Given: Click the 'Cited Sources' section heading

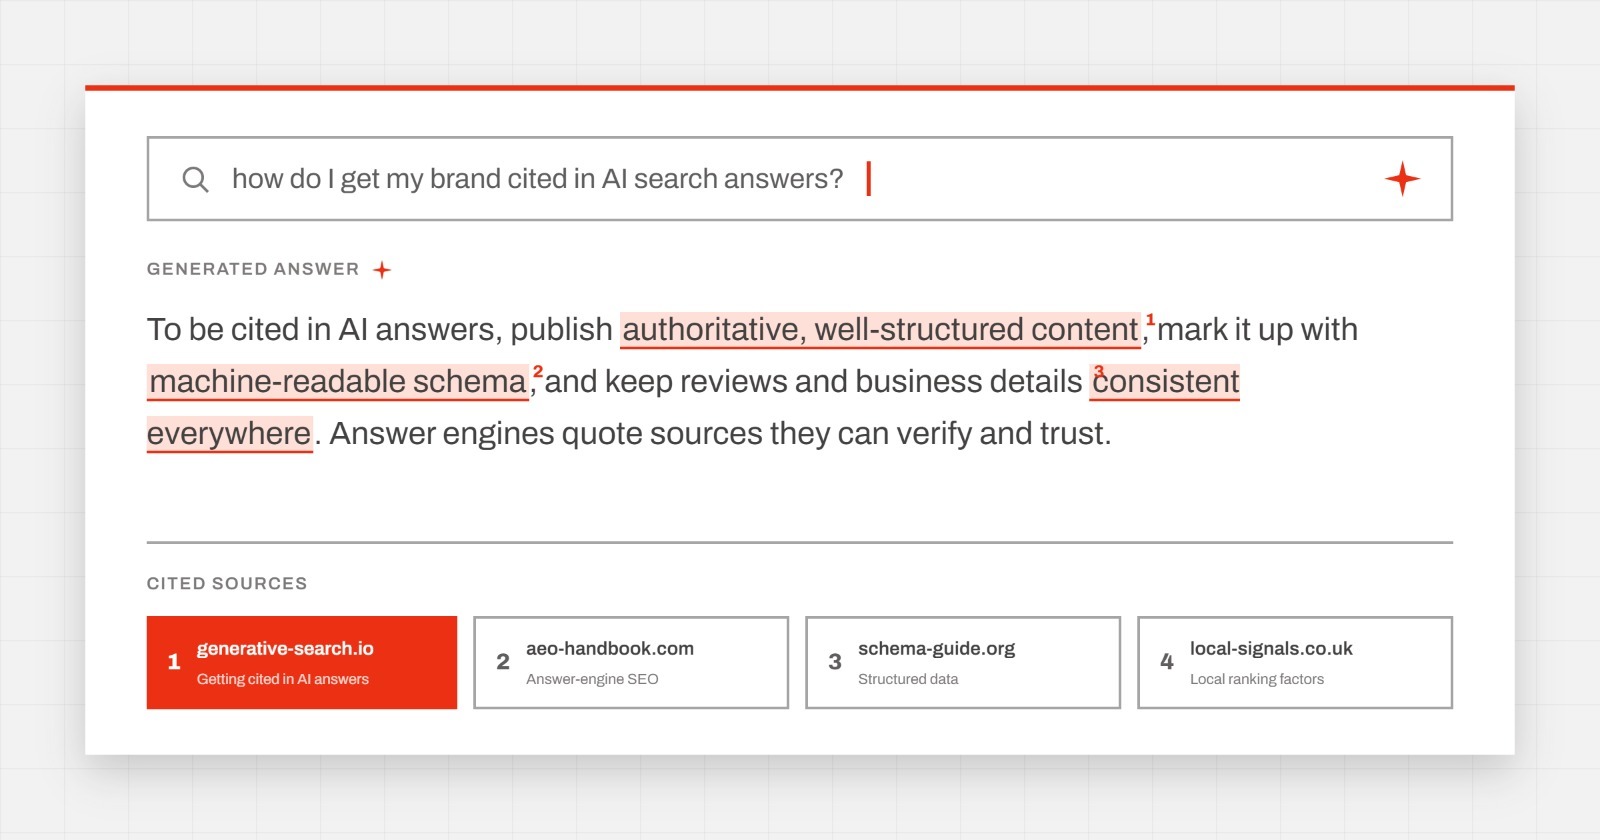Looking at the screenshot, I should [x=227, y=584].
